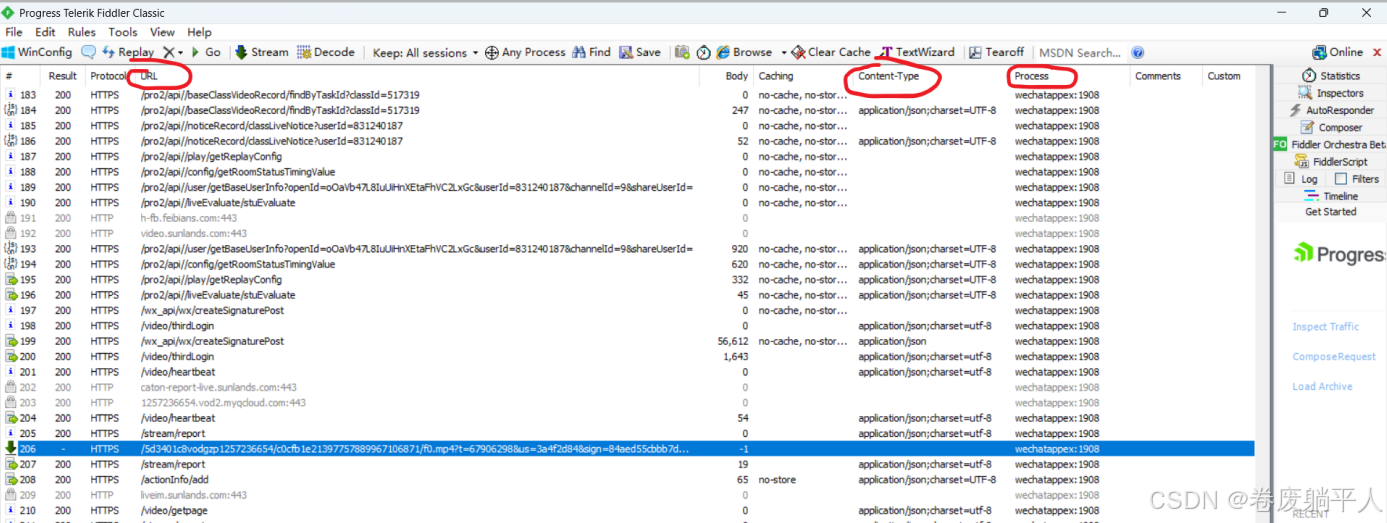Select session 183 findByTaskId row
Image resolution: width=1387 pixels, height=523 pixels.
(x=628, y=95)
